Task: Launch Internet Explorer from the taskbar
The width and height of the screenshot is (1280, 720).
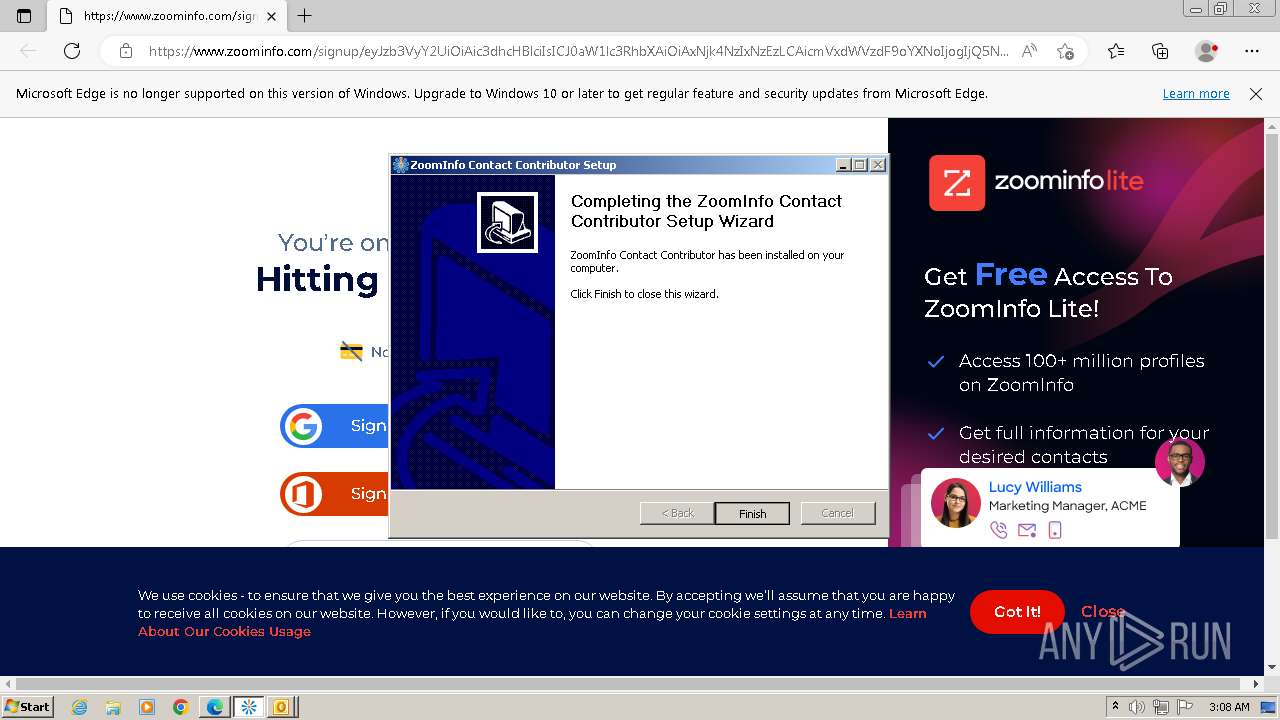Action: click(80, 707)
